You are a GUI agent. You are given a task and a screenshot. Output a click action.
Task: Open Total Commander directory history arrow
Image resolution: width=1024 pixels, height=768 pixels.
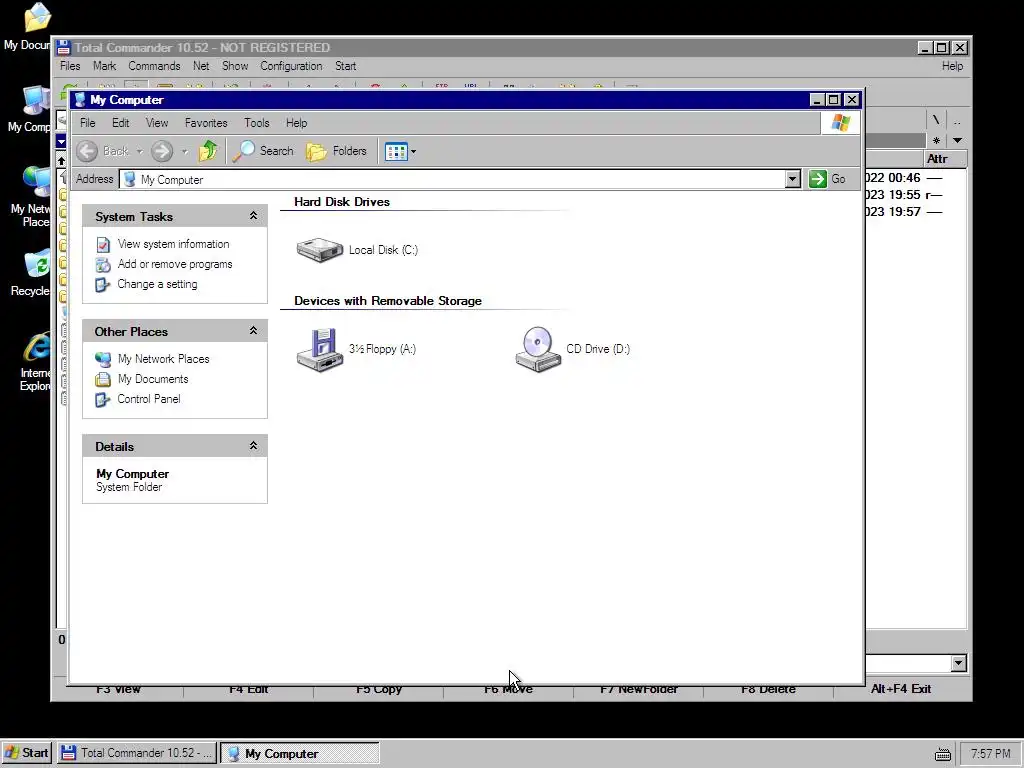point(957,140)
